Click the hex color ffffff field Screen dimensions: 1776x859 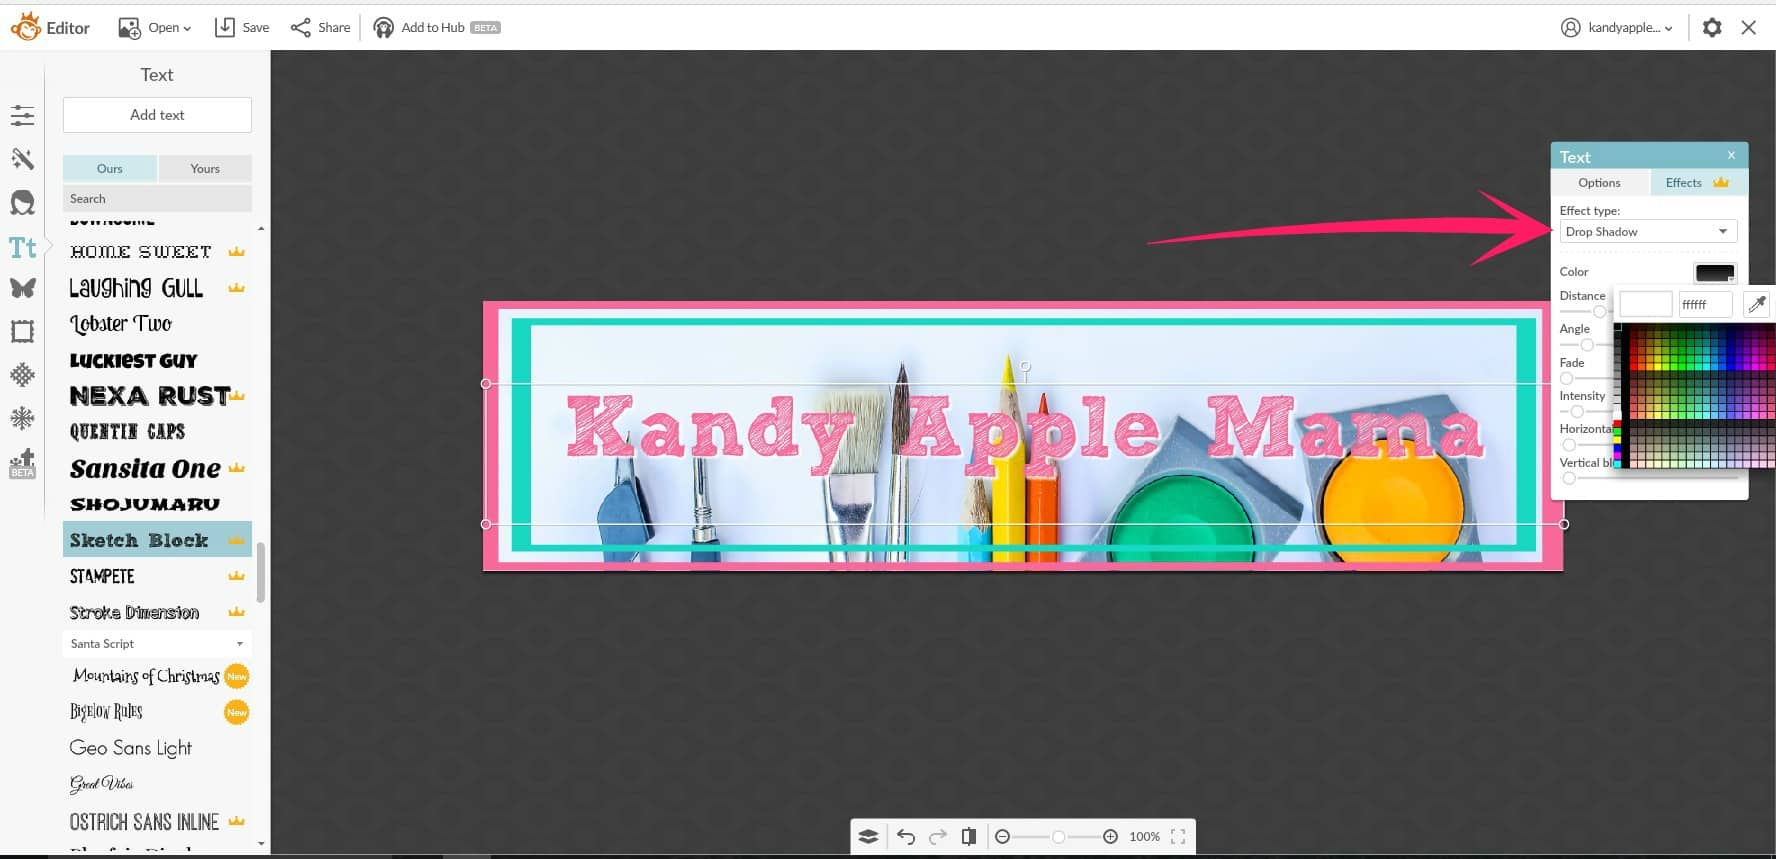click(1705, 304)
